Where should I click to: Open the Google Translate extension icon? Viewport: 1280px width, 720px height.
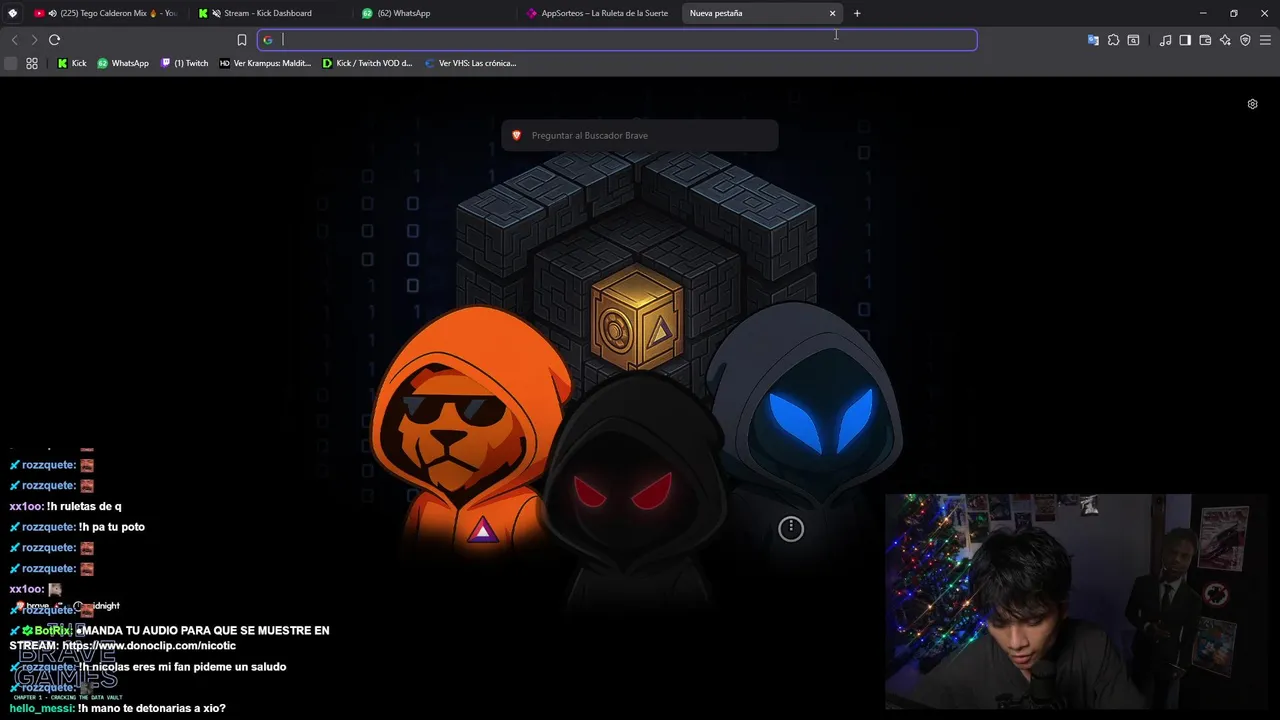pyautogui.click(x=1093, y=40)
